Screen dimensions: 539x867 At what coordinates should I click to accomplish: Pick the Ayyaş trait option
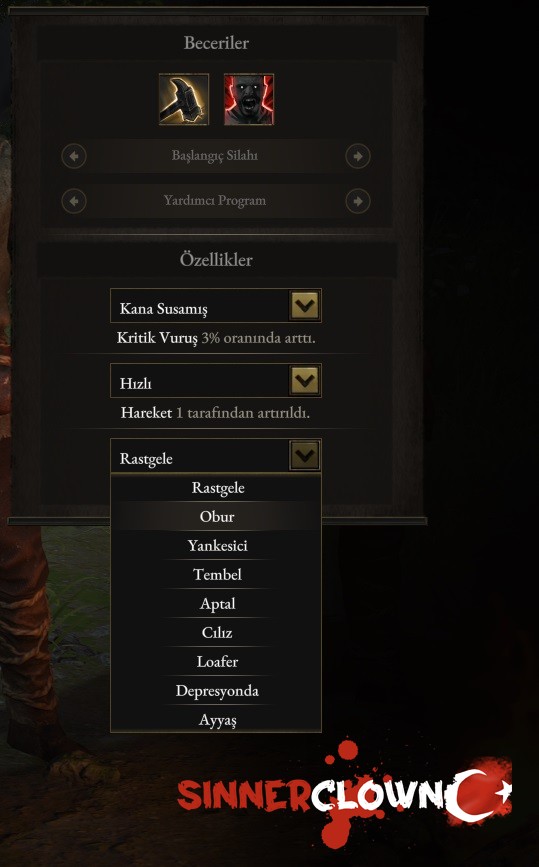(x=216, y=719)
